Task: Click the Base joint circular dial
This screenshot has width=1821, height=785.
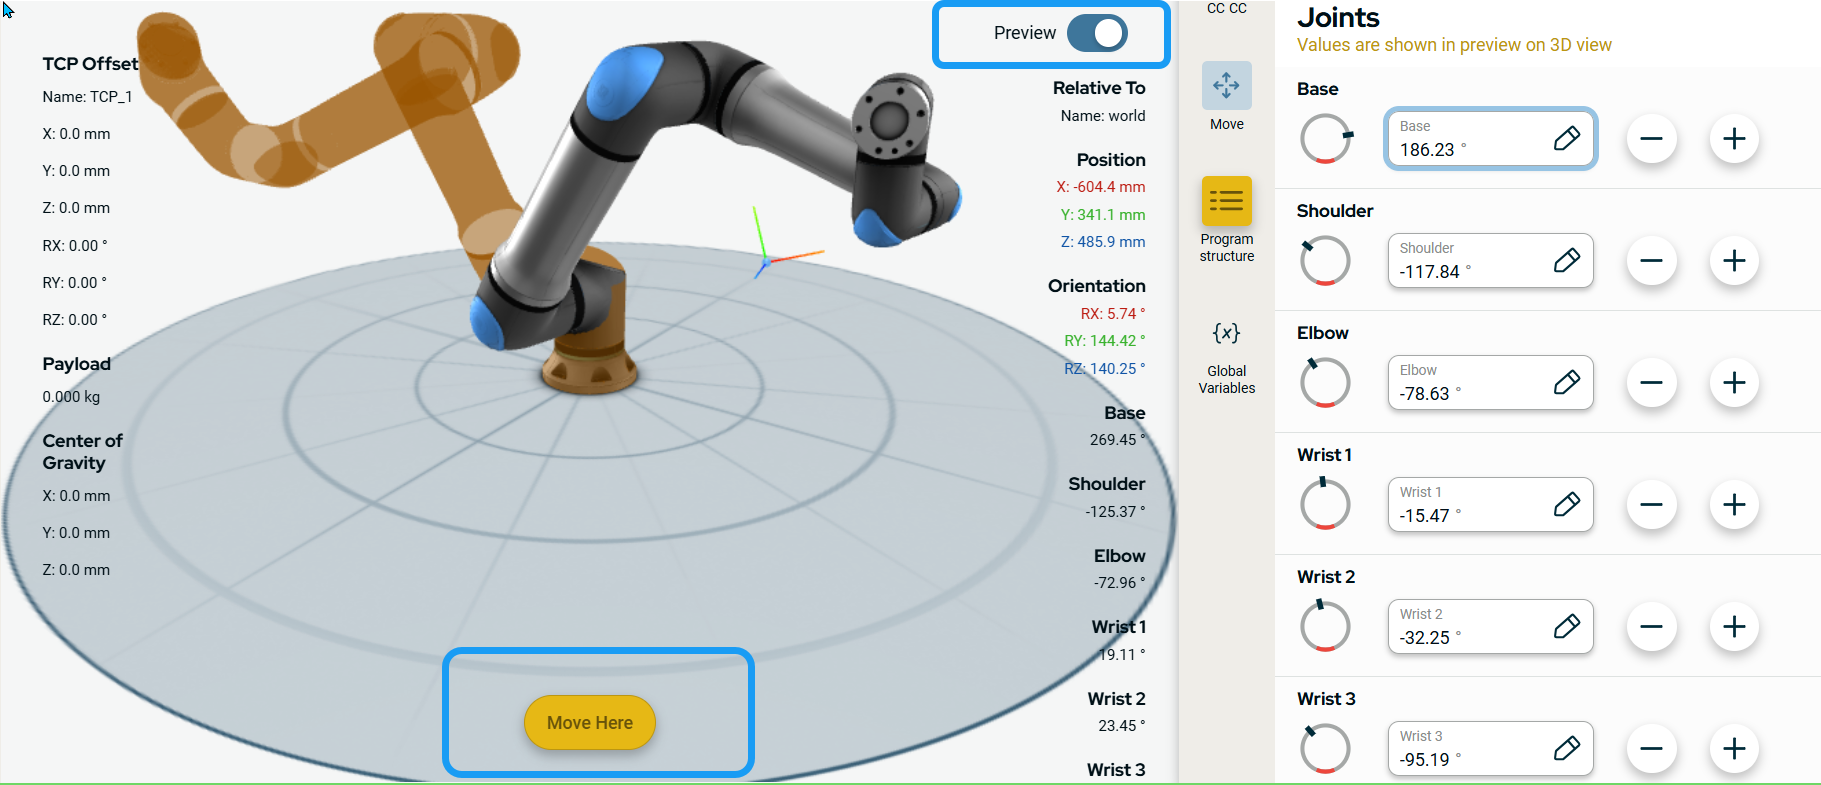Action: pos(1325,139)
